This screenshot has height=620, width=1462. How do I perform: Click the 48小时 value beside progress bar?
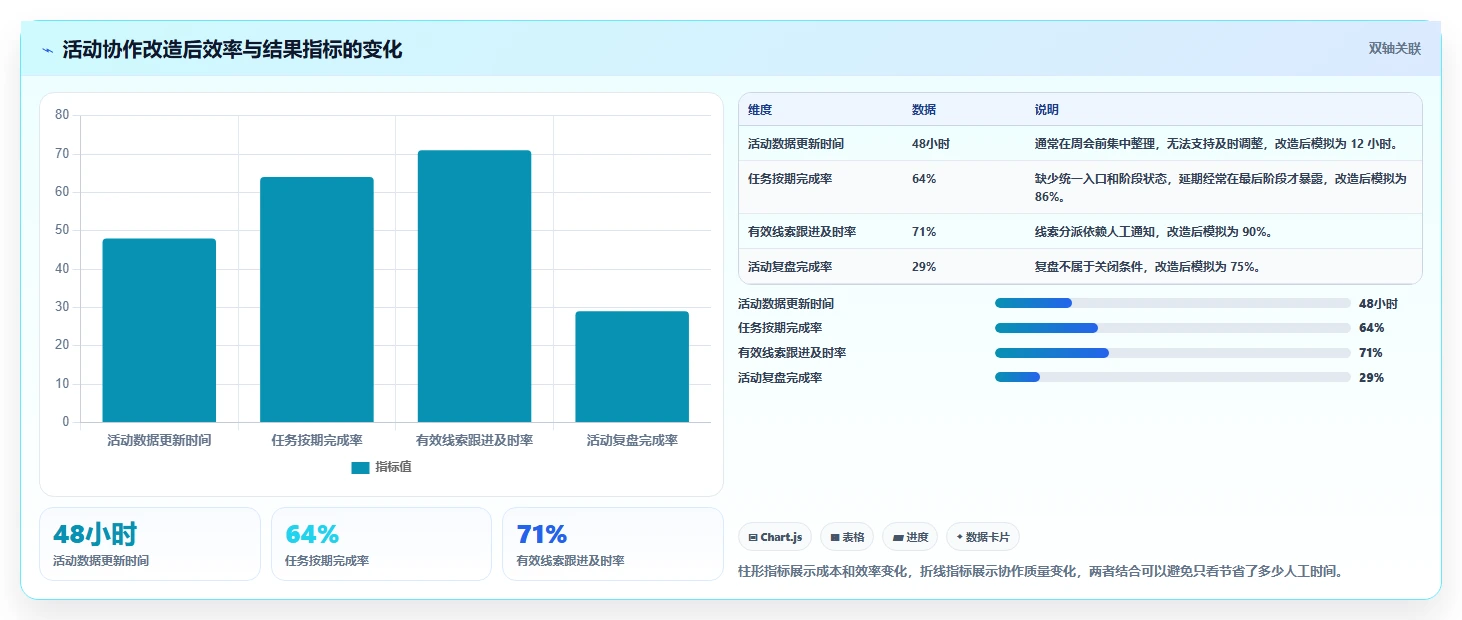(1378, 304)
